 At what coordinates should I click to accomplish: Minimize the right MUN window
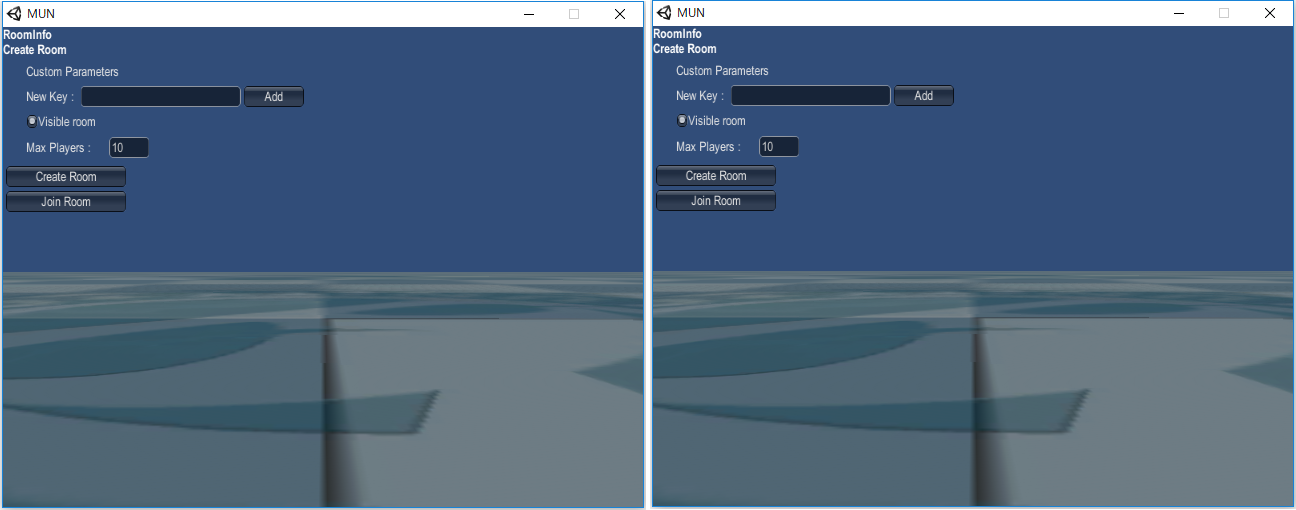tap(1178, 13)
